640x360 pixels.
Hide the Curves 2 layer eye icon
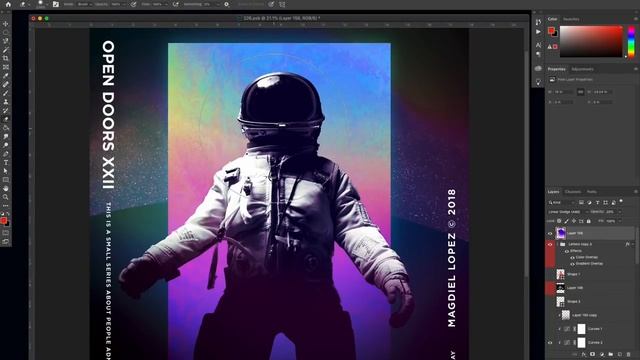pyautogui.click(x=550, y=342)
